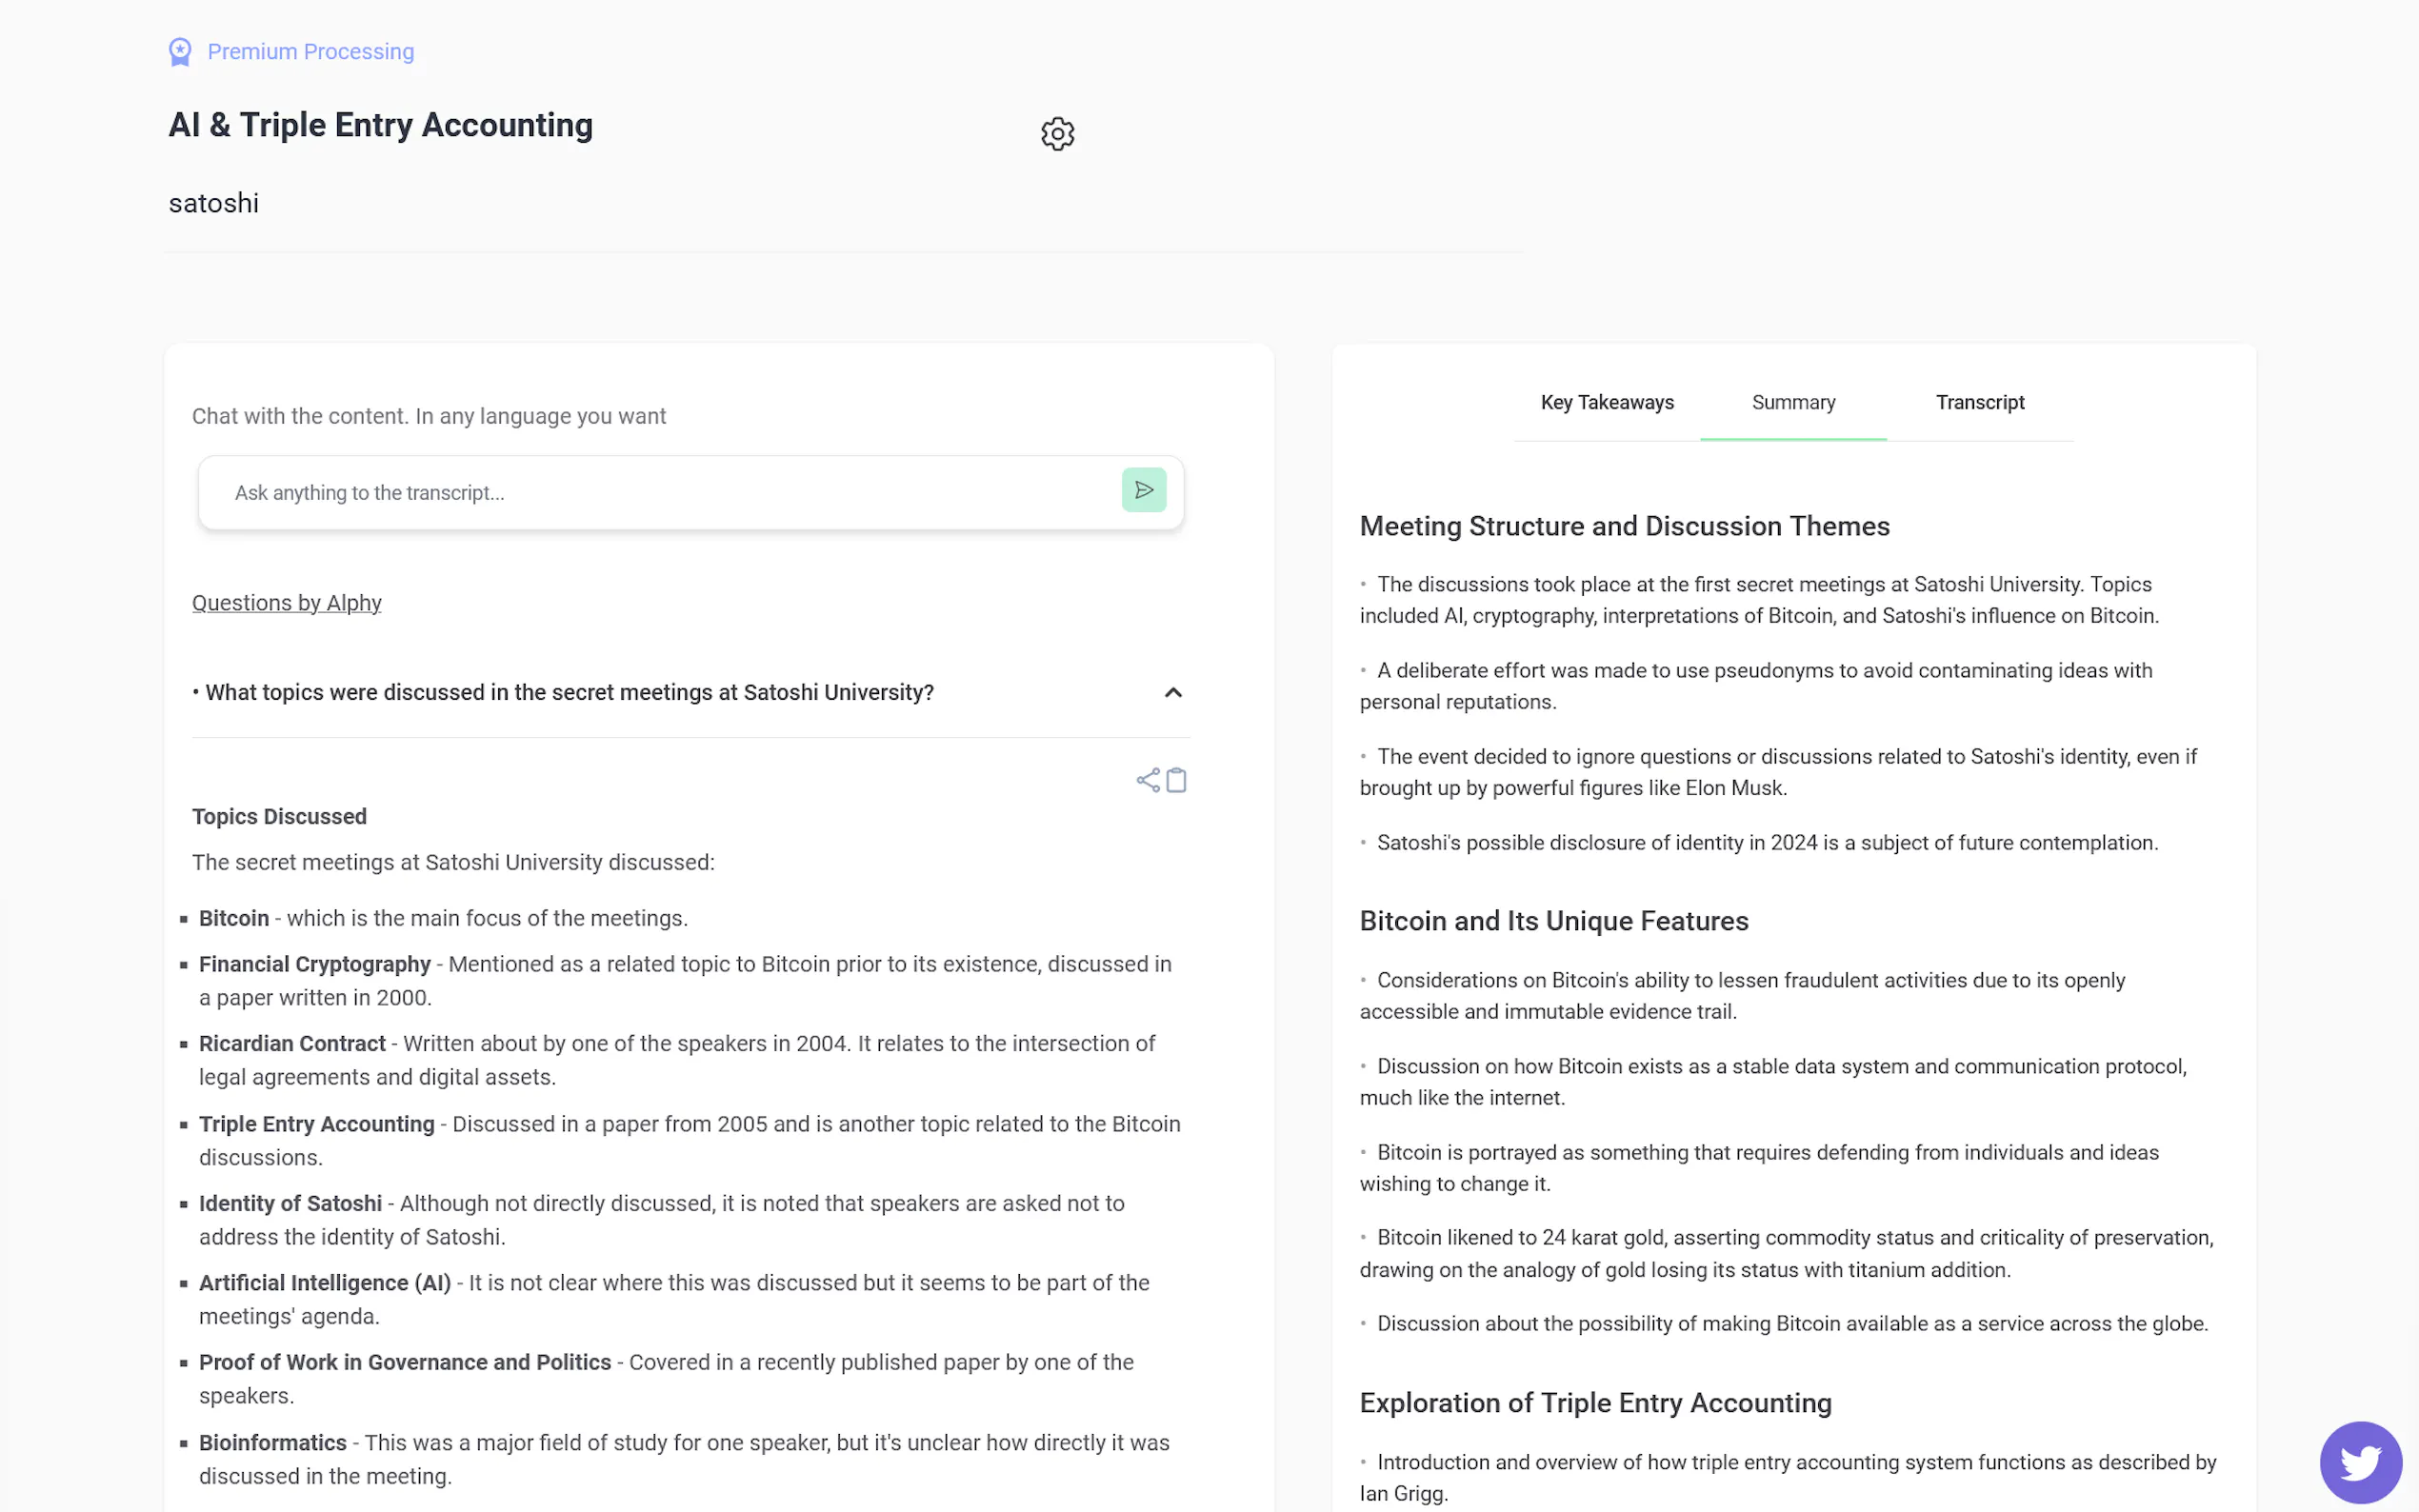Open the floating Twitter bird button
This screenshot has width=2419, height=1512.
tap(2360, 1462)
